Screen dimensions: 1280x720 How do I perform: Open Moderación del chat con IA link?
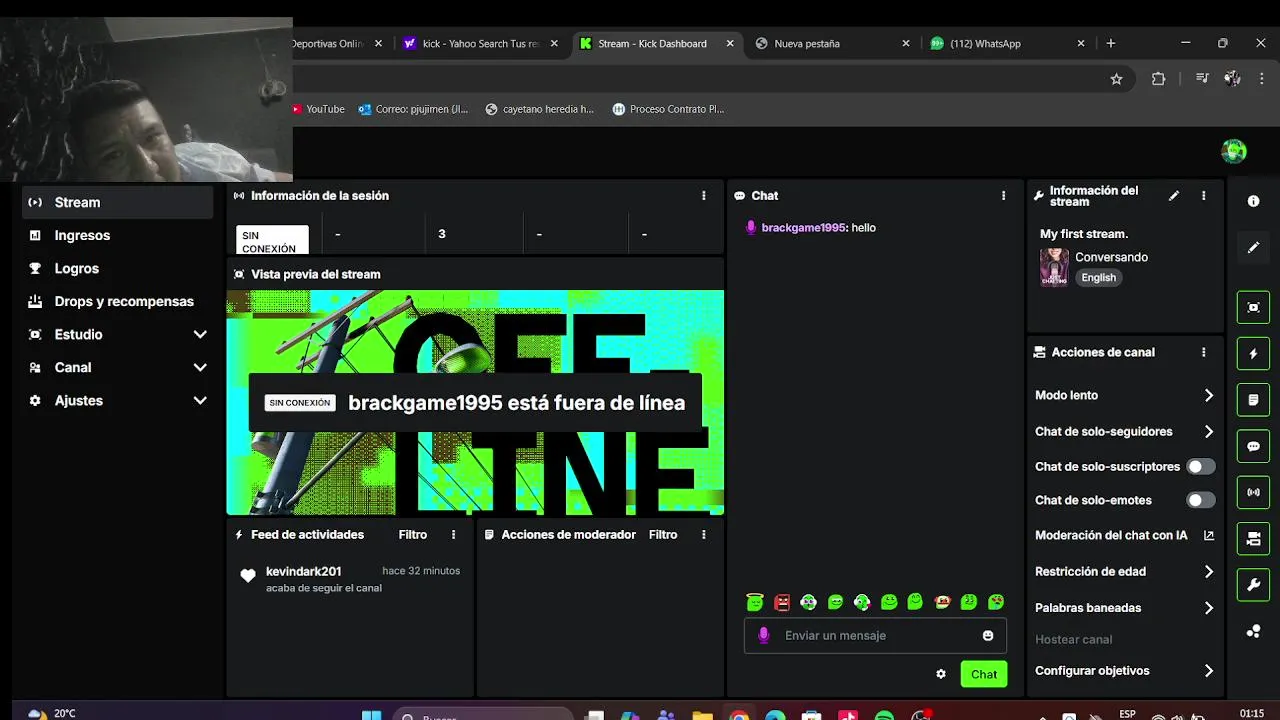1124,535
